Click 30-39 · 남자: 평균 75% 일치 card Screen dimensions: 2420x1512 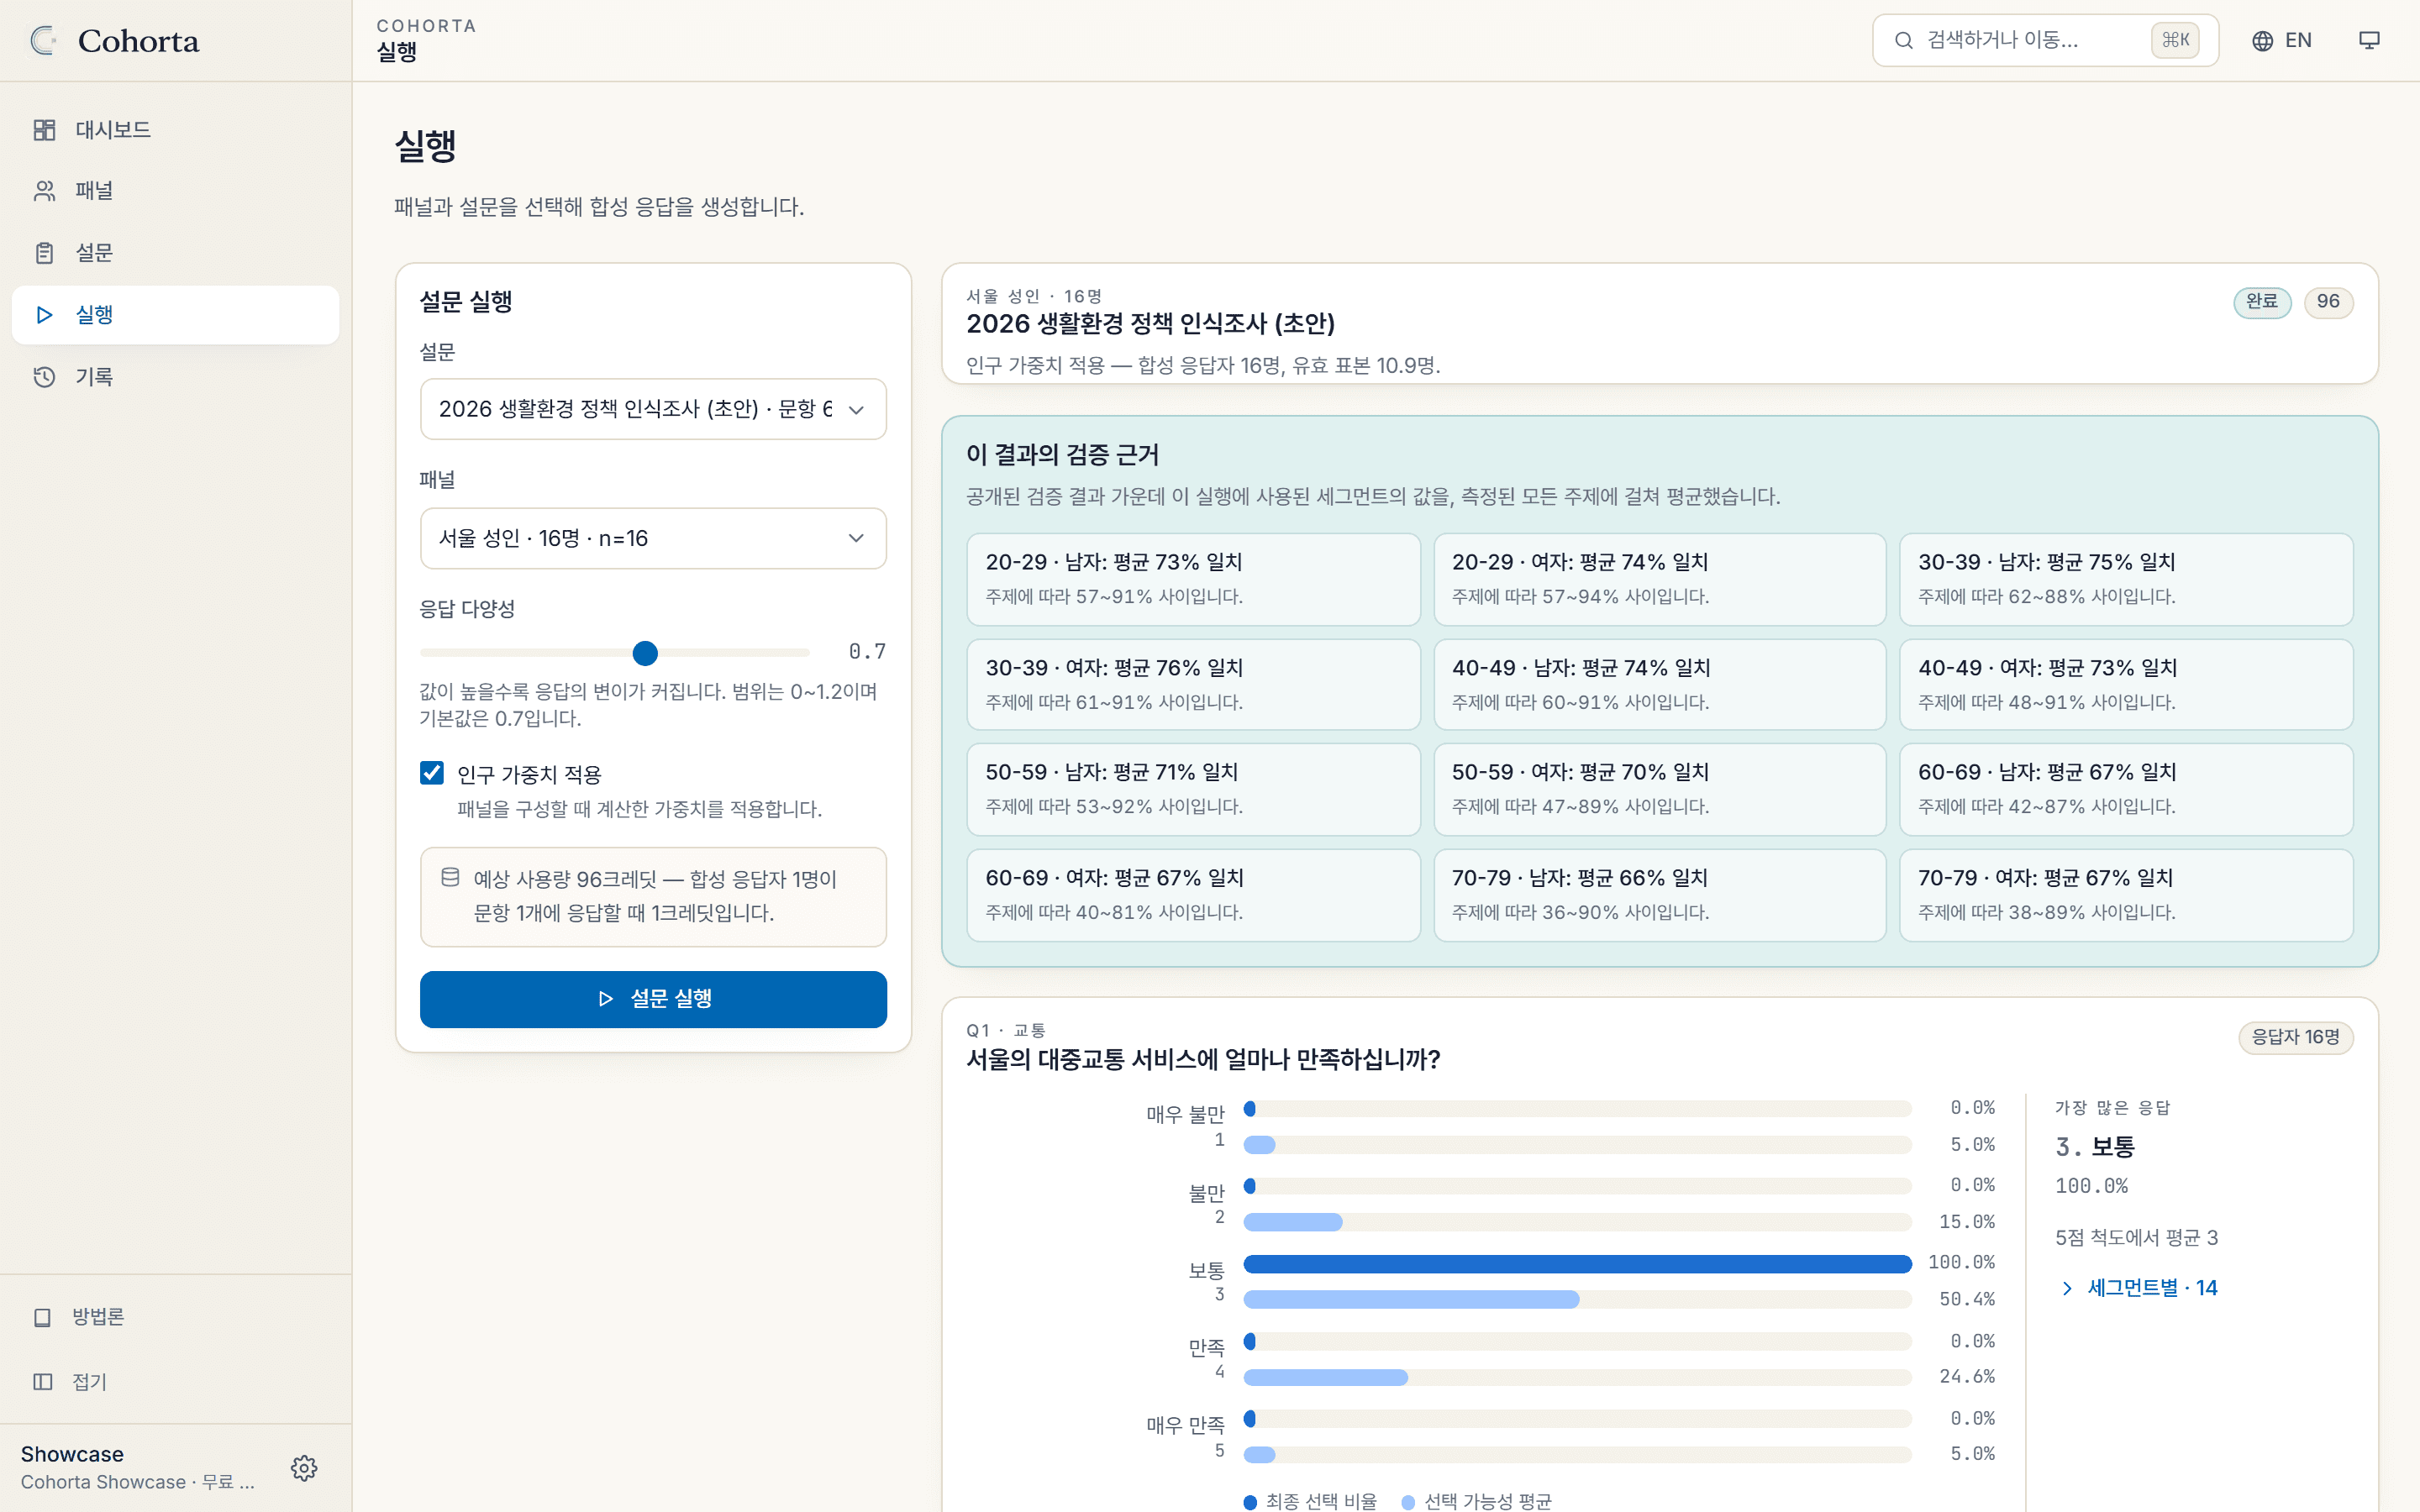[2126, 579]
